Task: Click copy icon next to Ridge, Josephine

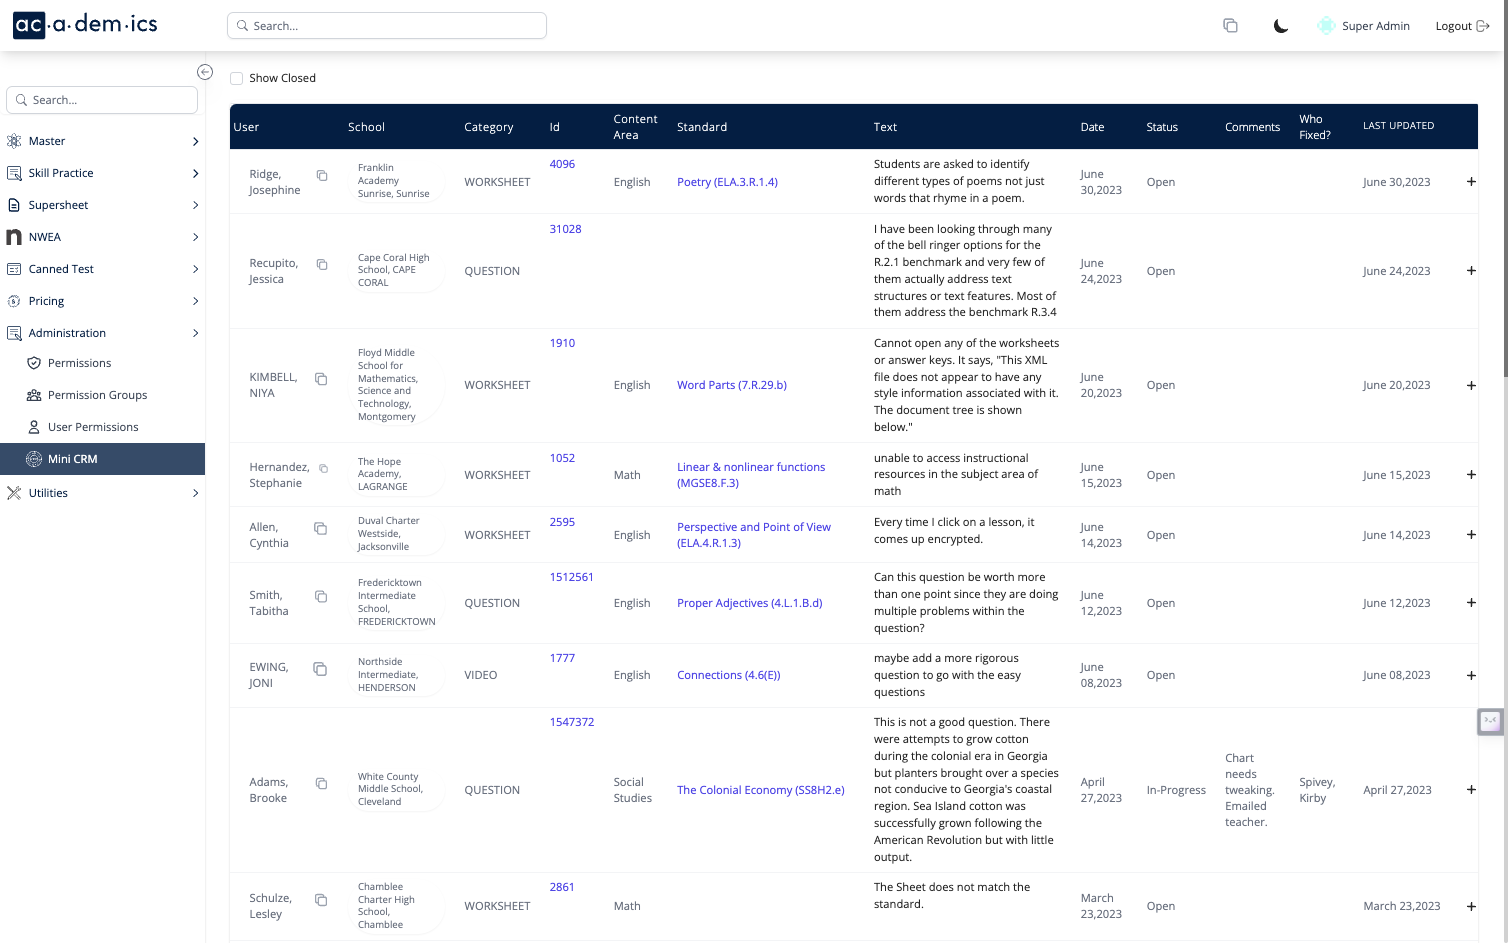Action: pyautogui.click(x=322, y=175)
